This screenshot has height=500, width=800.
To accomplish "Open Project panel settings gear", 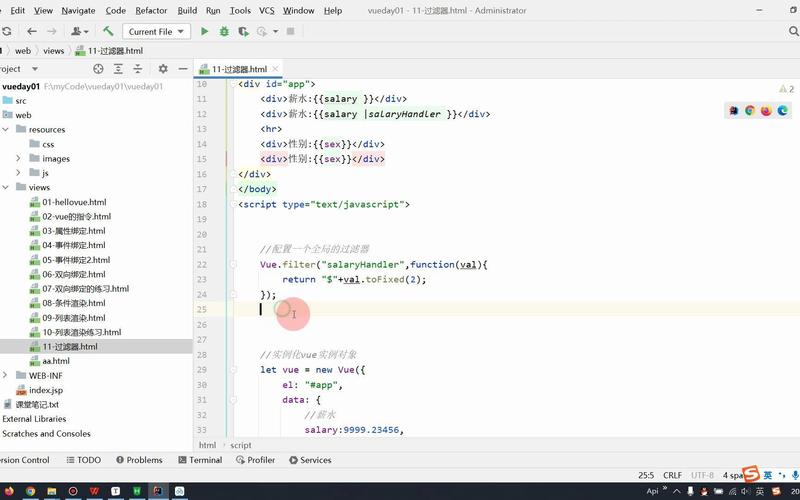I will pos(163,68).
